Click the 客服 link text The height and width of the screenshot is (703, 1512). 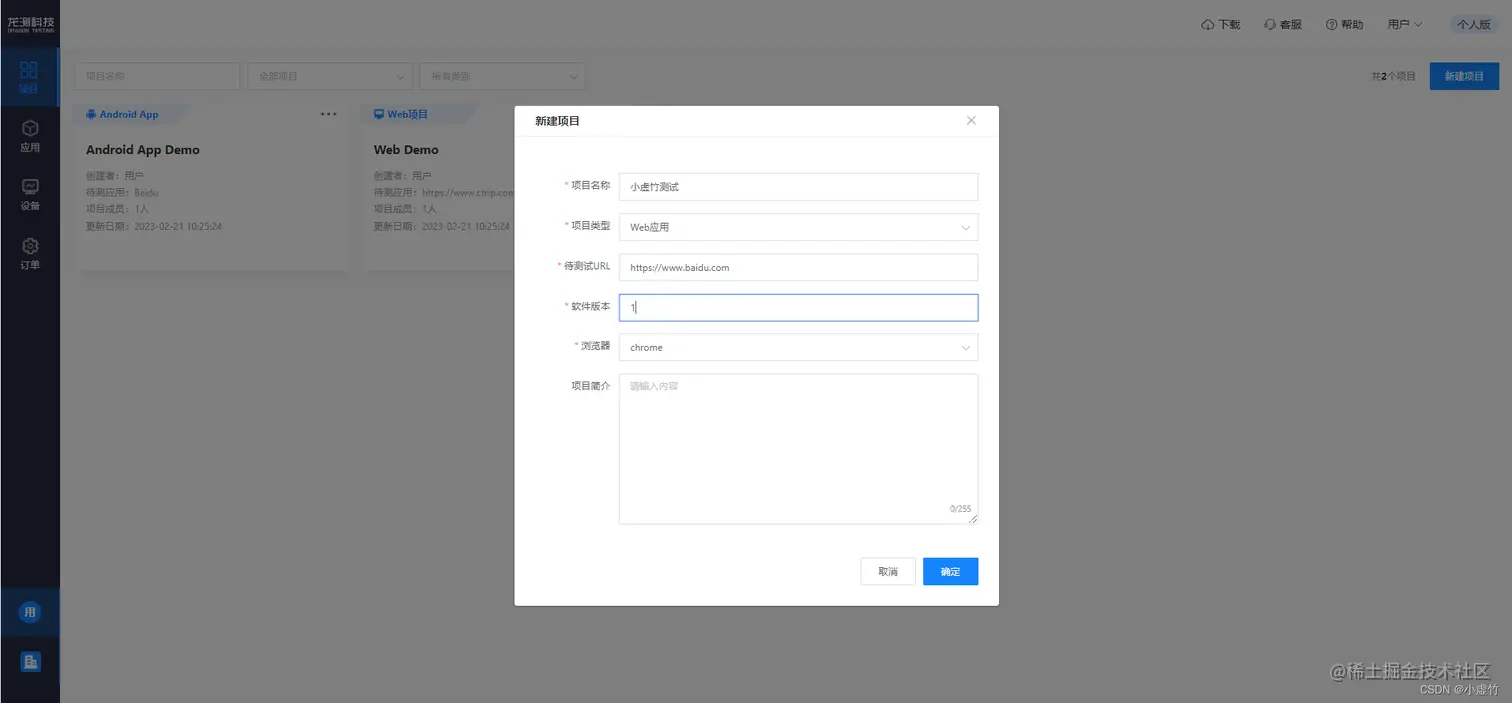pos(1291,24)
